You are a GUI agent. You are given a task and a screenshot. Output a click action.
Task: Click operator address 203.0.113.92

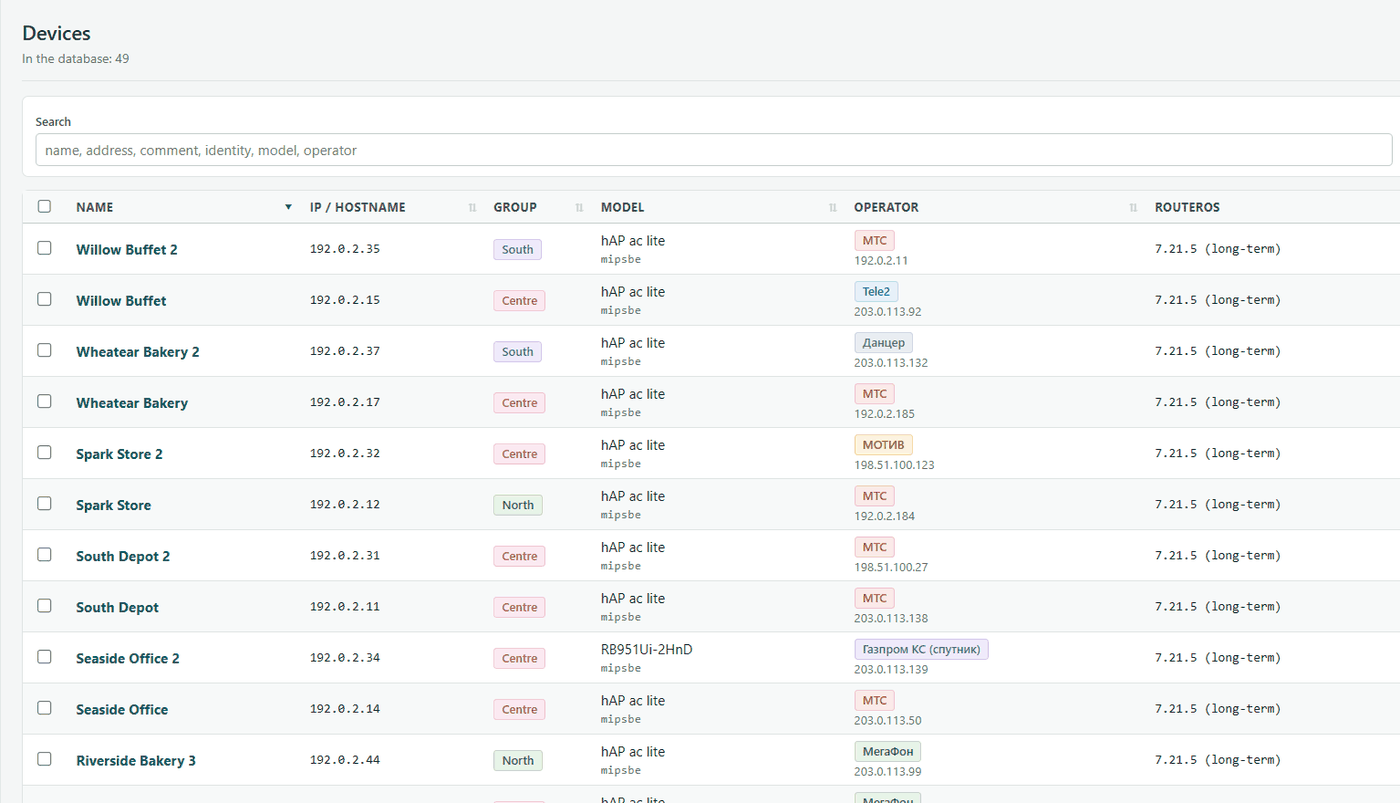click(888, 312)
